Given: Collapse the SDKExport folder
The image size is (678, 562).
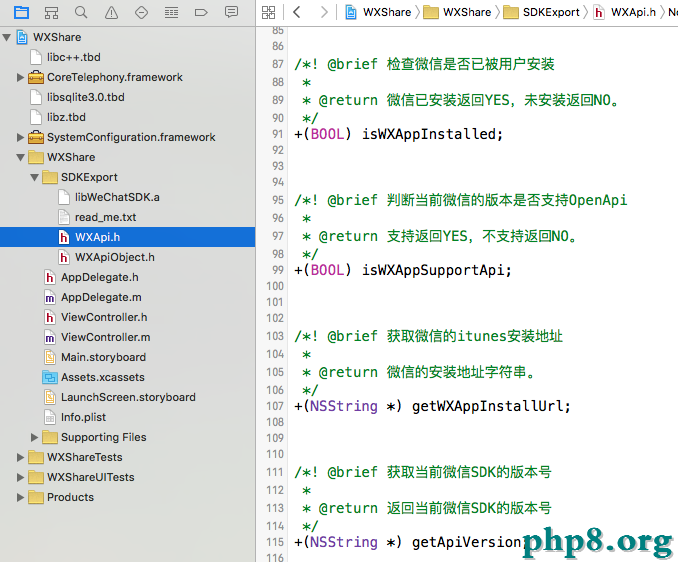Looking at the screenshot, I should [x=35, y=177].
